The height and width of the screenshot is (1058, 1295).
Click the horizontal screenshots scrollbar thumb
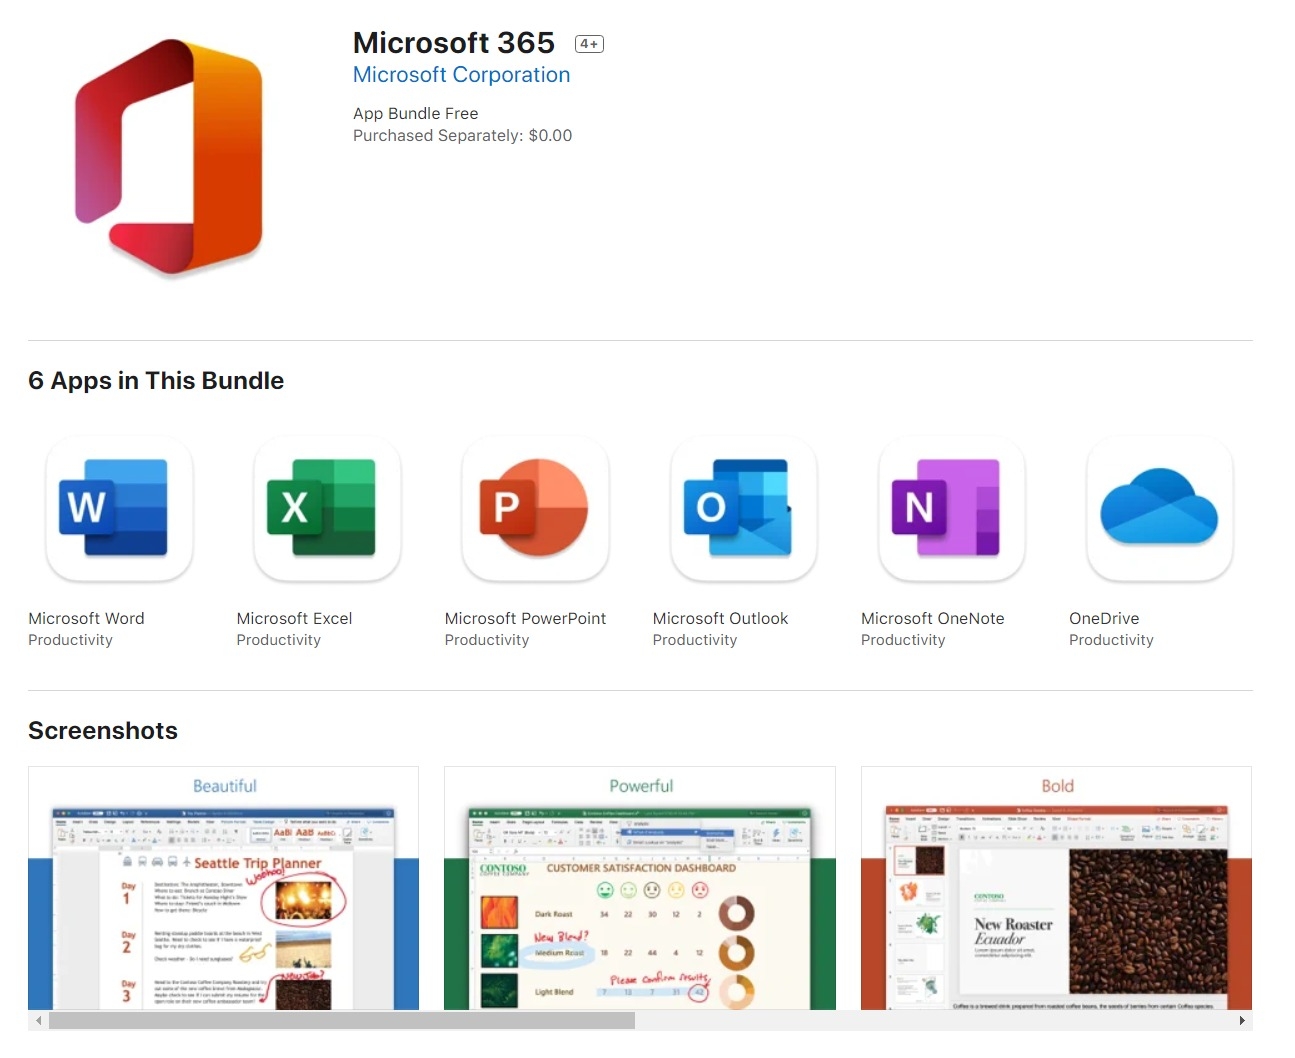click(x=341, y=1021)
